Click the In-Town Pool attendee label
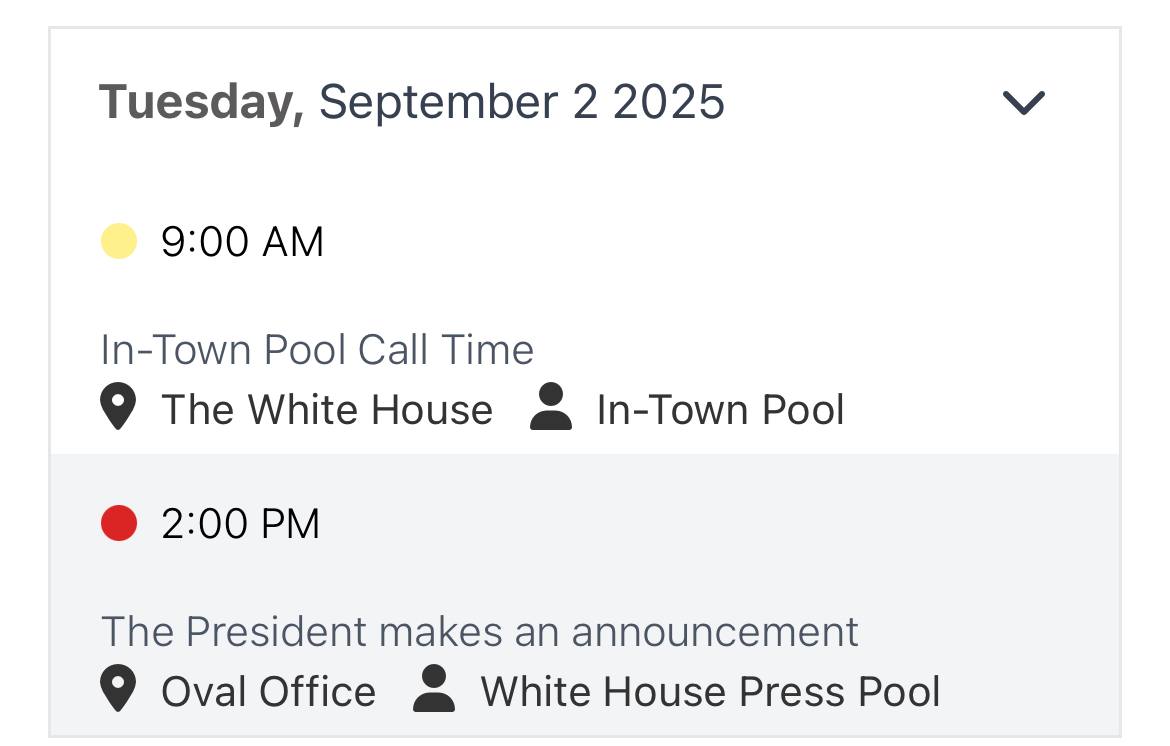1170x746 pixels. 720,410
